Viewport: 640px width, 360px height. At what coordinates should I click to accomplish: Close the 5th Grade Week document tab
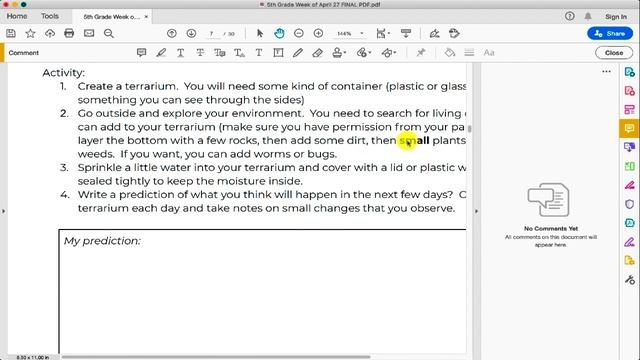click(146, 17)
